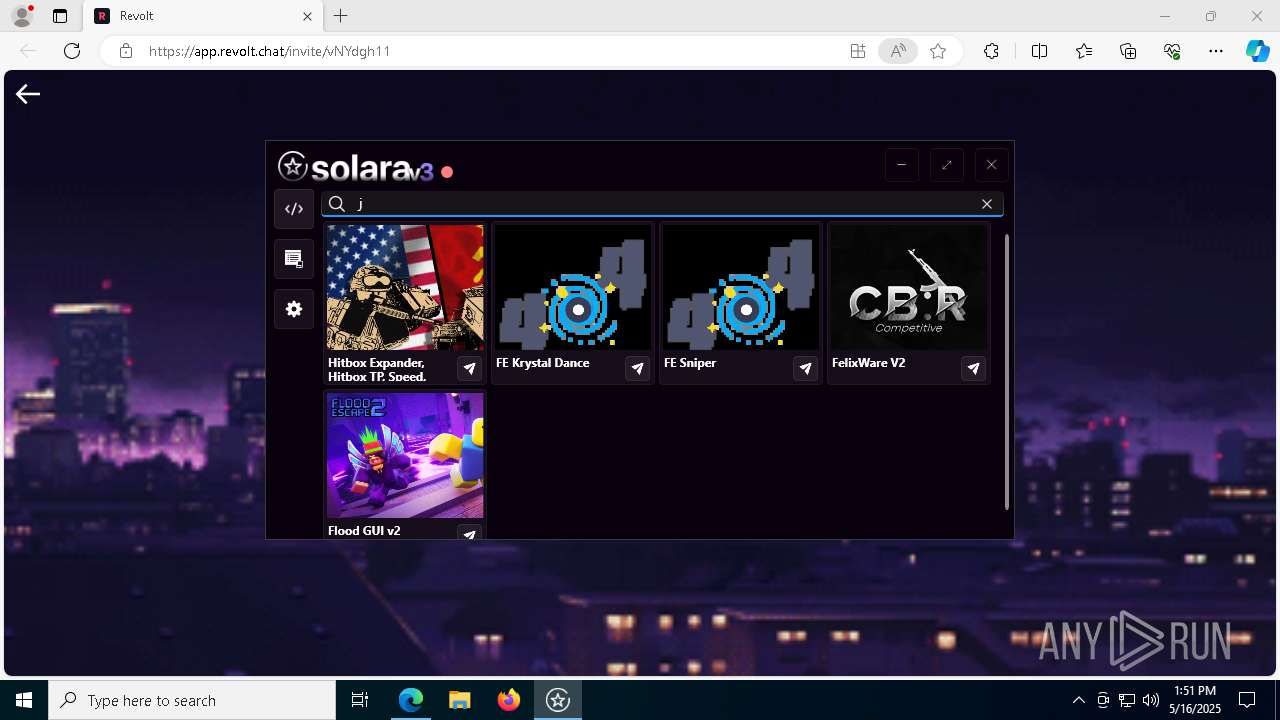Click the search magnifier icon in Solara

[337, 204]
